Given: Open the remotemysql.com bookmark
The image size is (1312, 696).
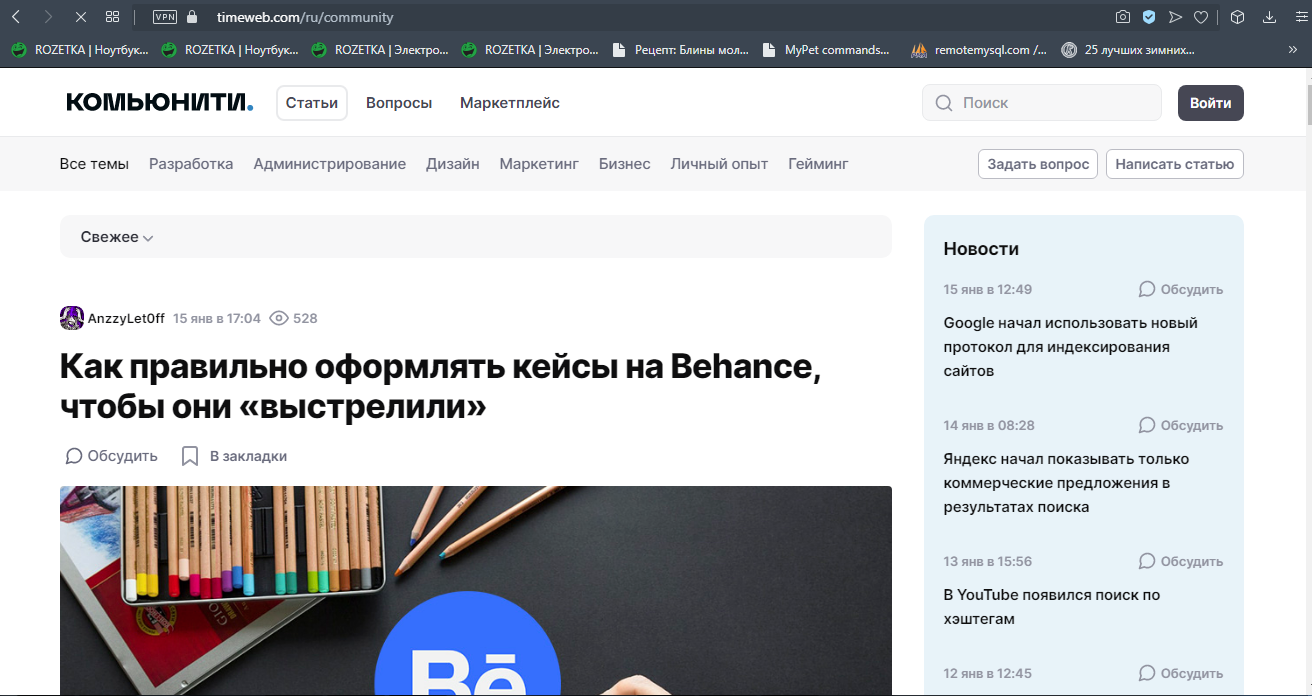Looking at the screenshot, I should pyautogui.click(x=979, y=50).
